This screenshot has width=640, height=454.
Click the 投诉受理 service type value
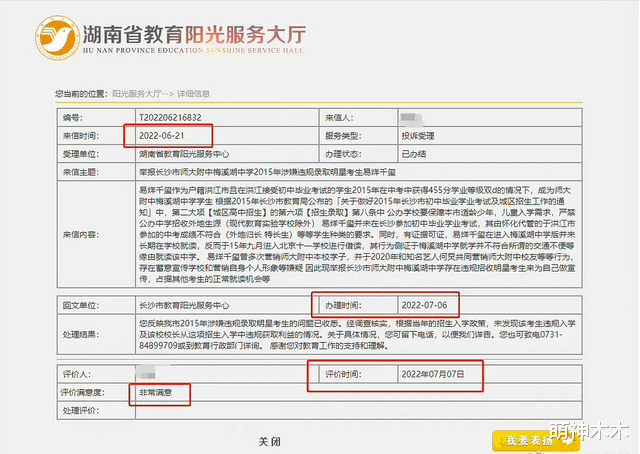(418, 136)
